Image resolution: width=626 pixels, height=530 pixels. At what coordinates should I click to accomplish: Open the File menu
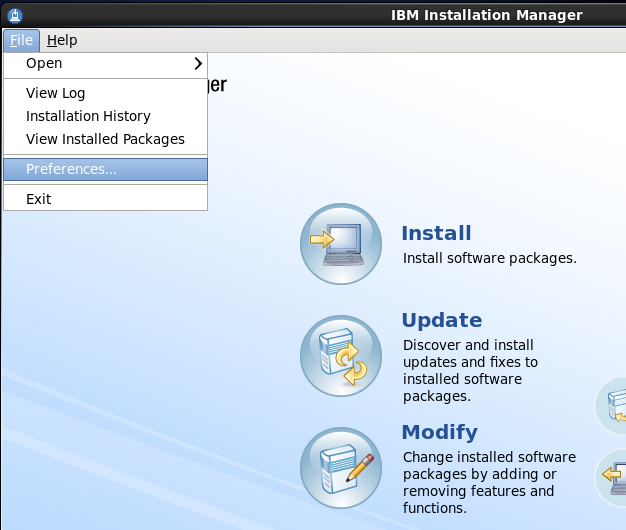[x=22, y=40]
